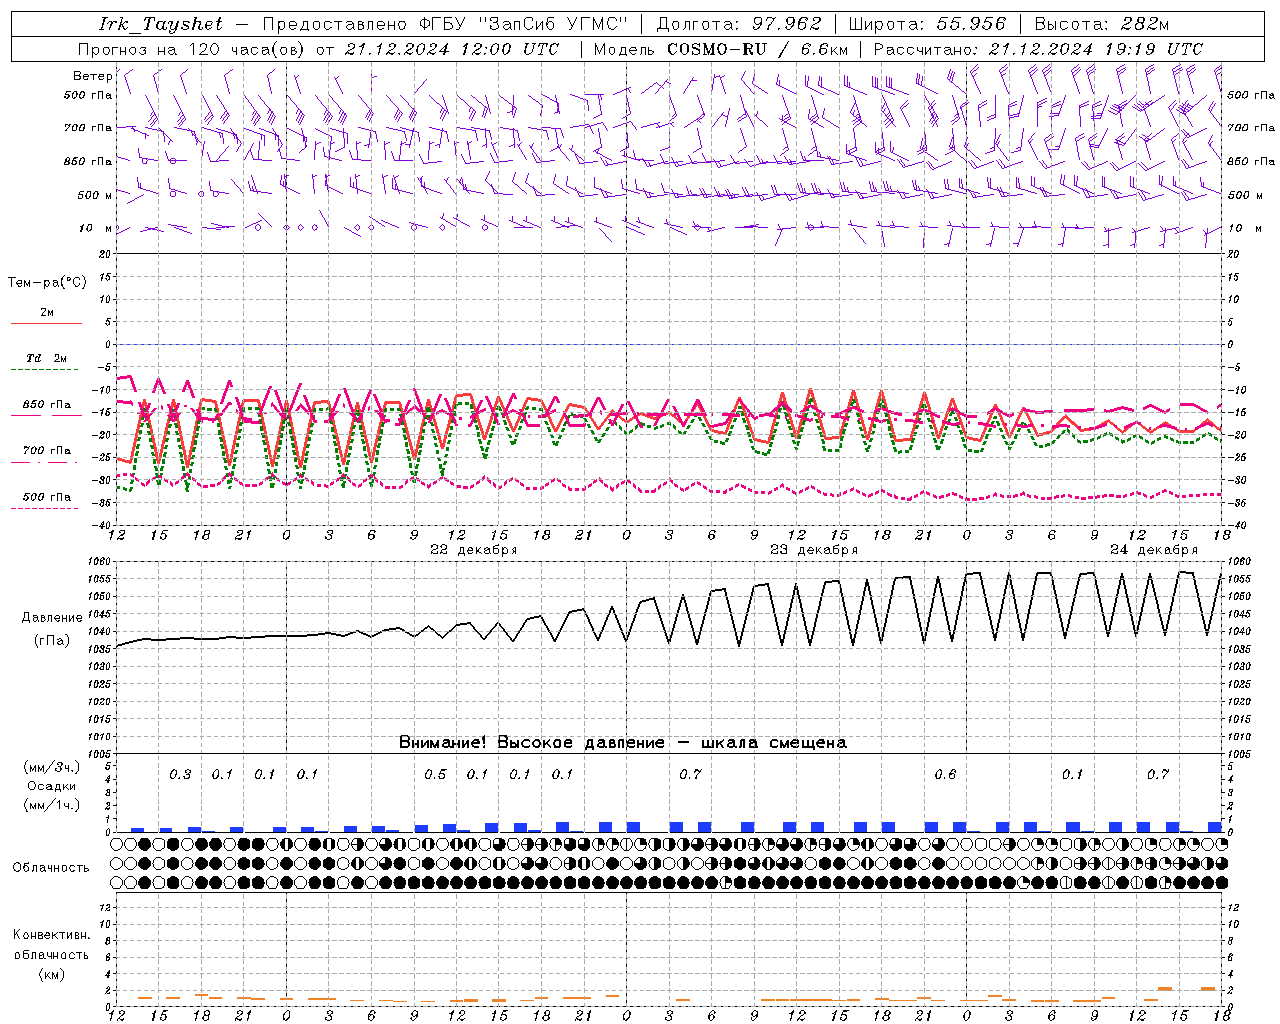Click the elevation value Высота: 282м
Image resolution: width=1280 pixels, height=1024 pixels.
point(1102,24)
